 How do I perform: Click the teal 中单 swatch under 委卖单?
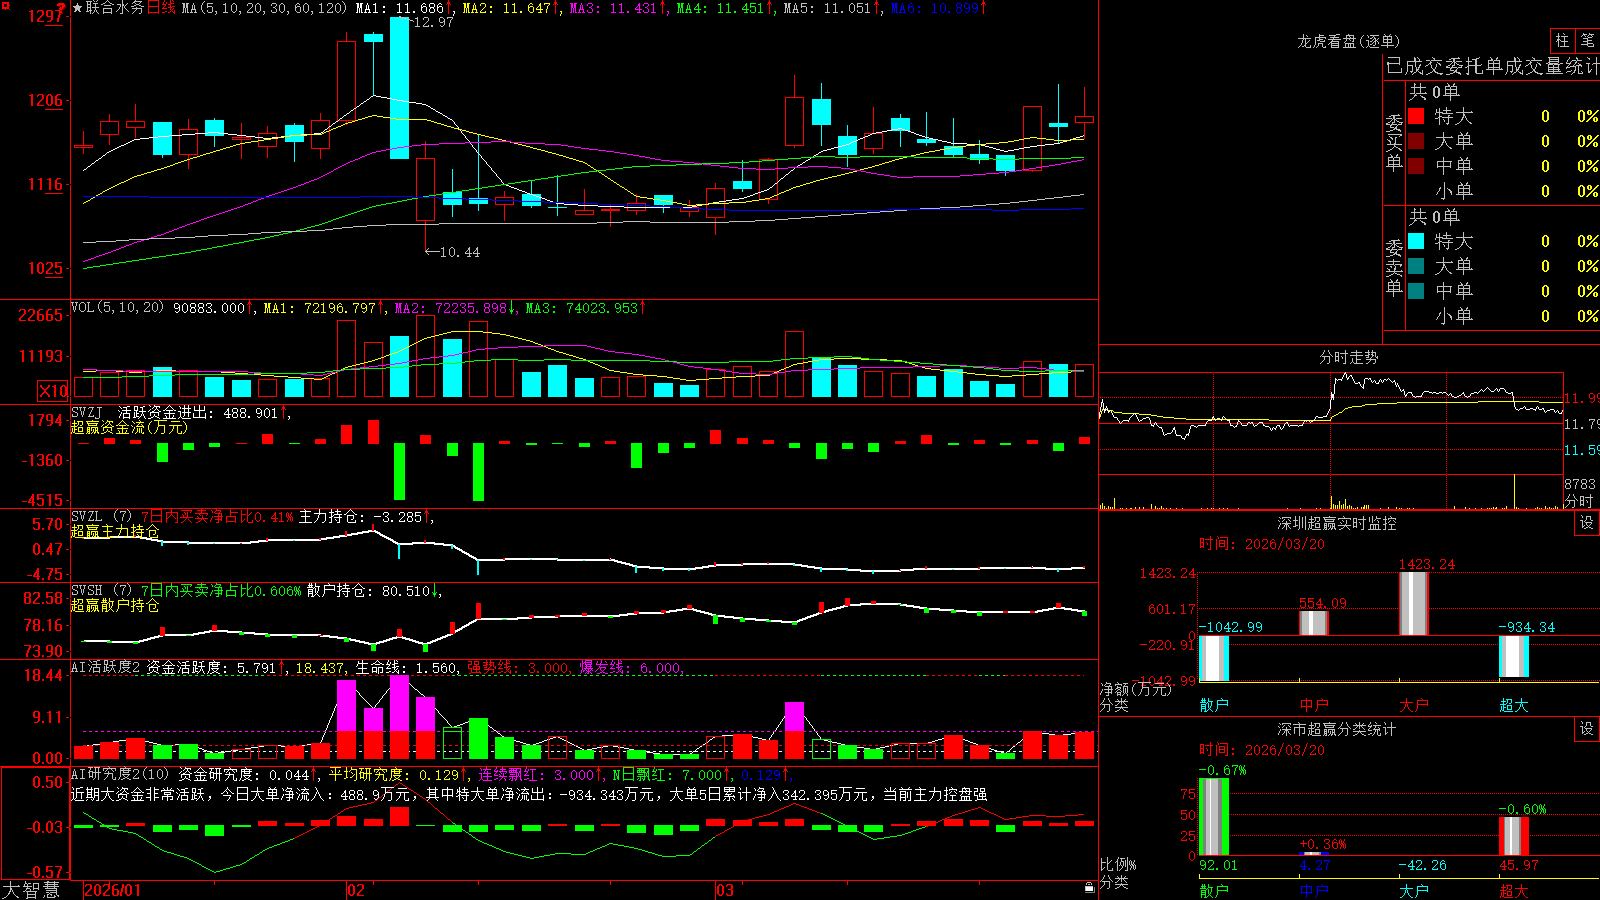(1416, 291)
